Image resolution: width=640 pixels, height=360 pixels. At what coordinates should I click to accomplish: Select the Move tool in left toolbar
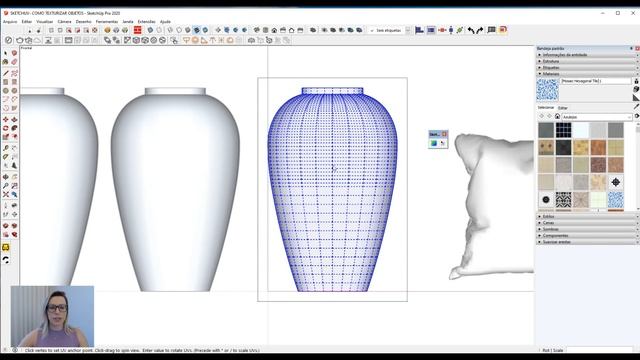6,119
